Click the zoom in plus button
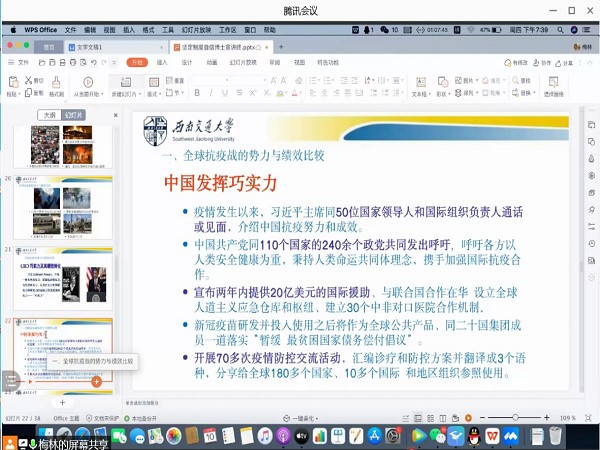The image size is (600, 450). 546,417
